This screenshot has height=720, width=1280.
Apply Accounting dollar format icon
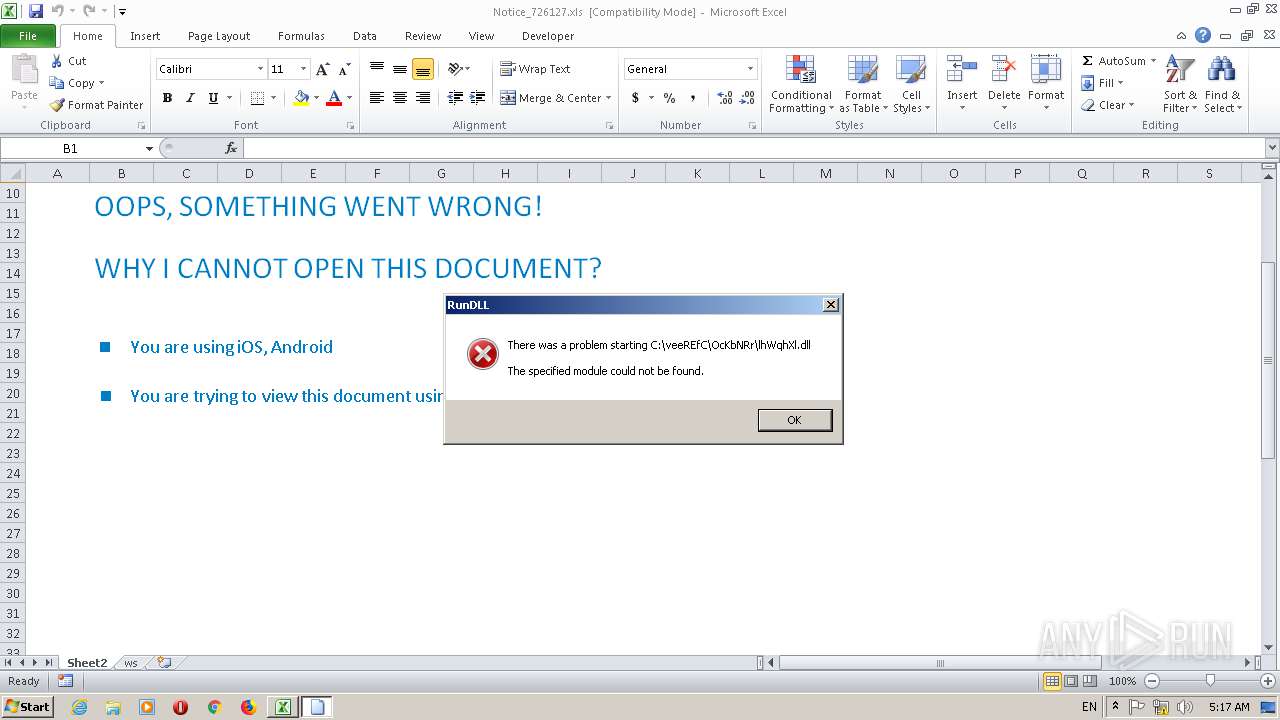point(635,98)
